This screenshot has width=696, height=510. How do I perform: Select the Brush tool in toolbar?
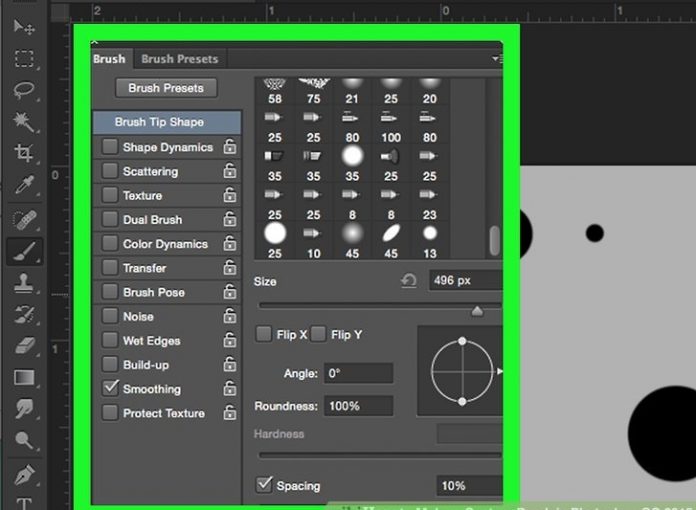pyautogui.click(x=24, y=250)
